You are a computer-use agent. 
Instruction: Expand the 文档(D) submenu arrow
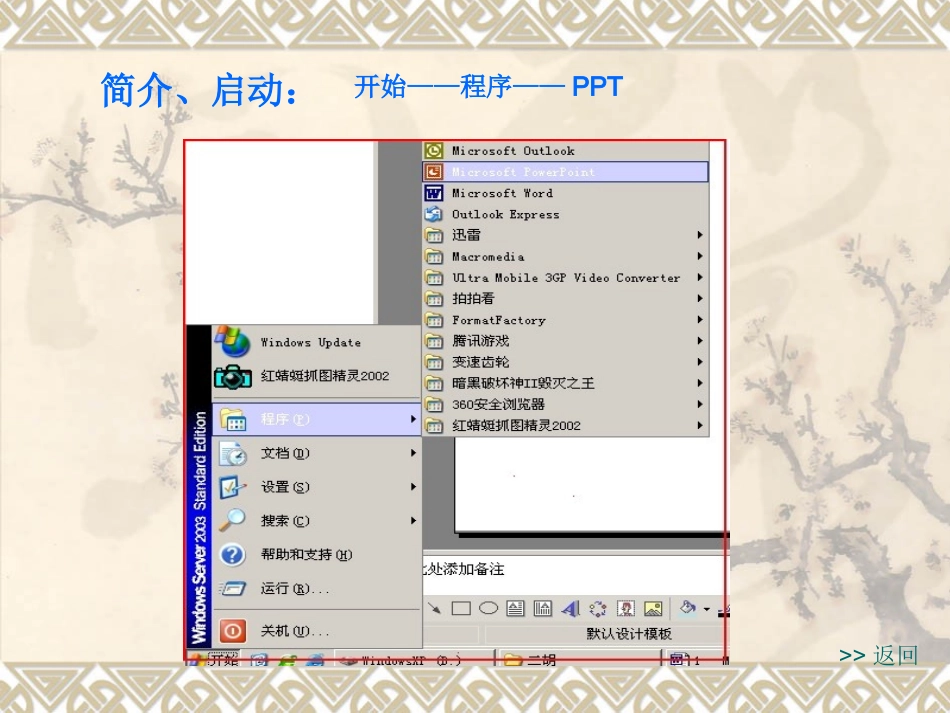pos(413,453)
